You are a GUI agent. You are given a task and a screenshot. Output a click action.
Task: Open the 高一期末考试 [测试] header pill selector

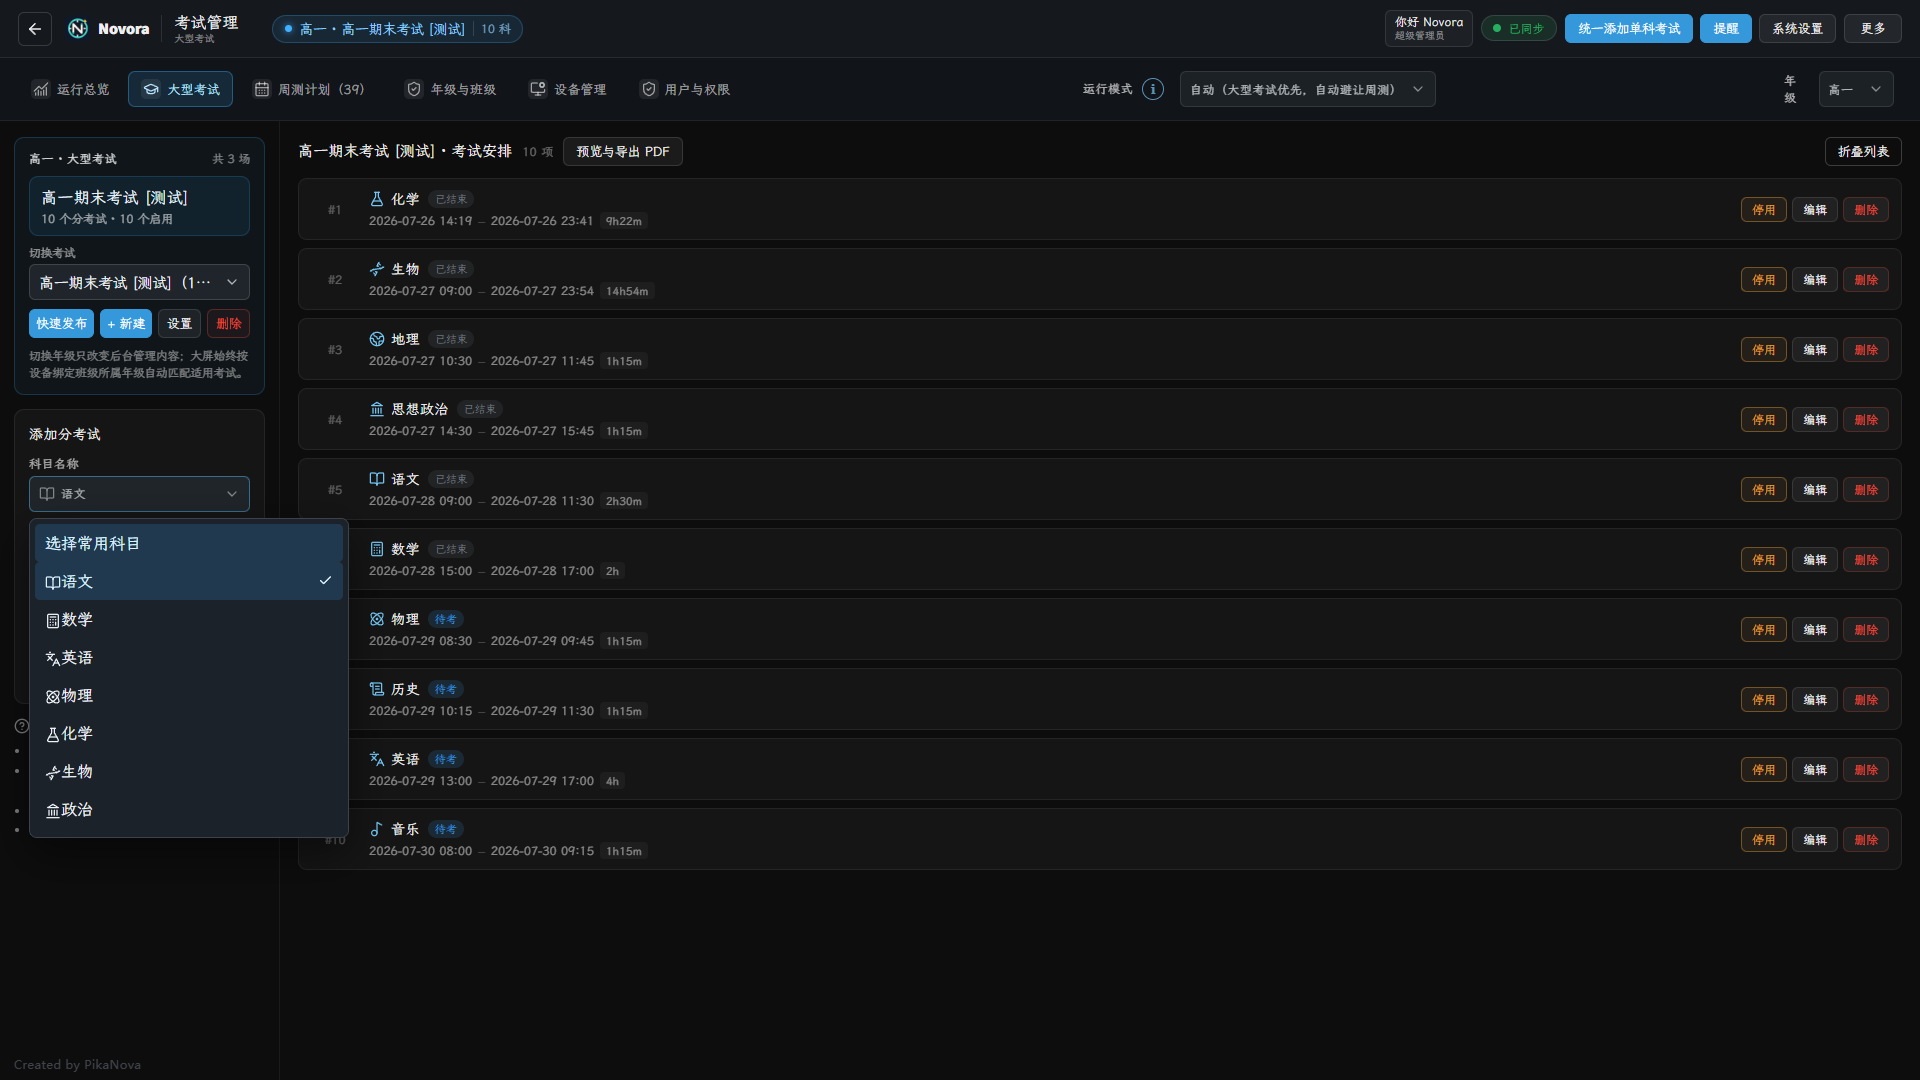pyautogui.click(x=397, y=29)
